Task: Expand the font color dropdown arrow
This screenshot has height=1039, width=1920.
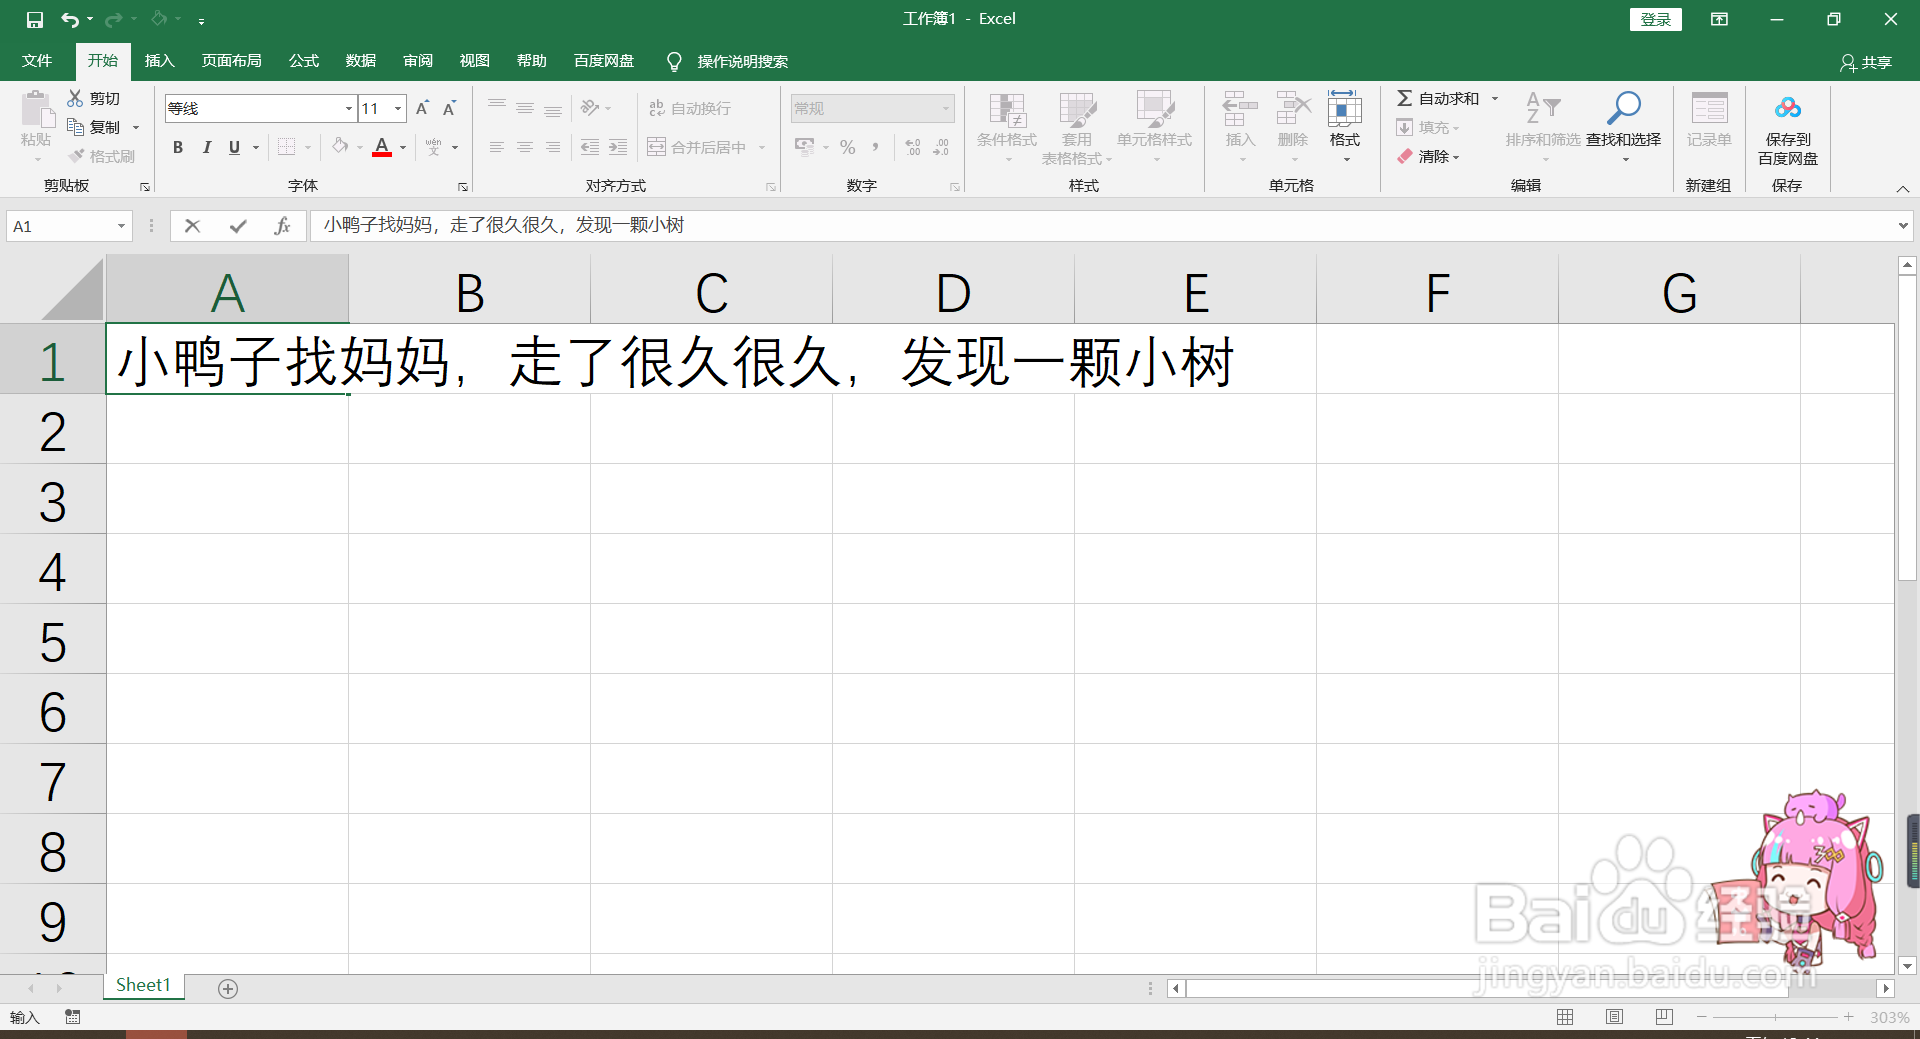Action: [402, 147]
